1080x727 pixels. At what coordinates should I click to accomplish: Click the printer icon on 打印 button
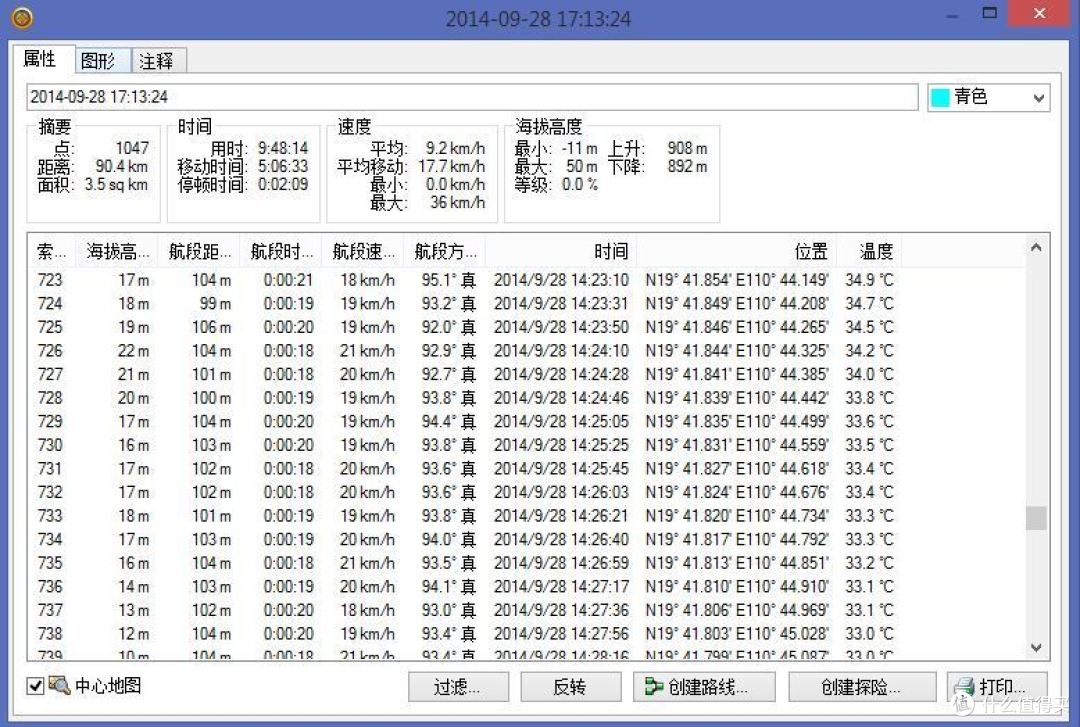pyautogui.click(x=965, y=686)
